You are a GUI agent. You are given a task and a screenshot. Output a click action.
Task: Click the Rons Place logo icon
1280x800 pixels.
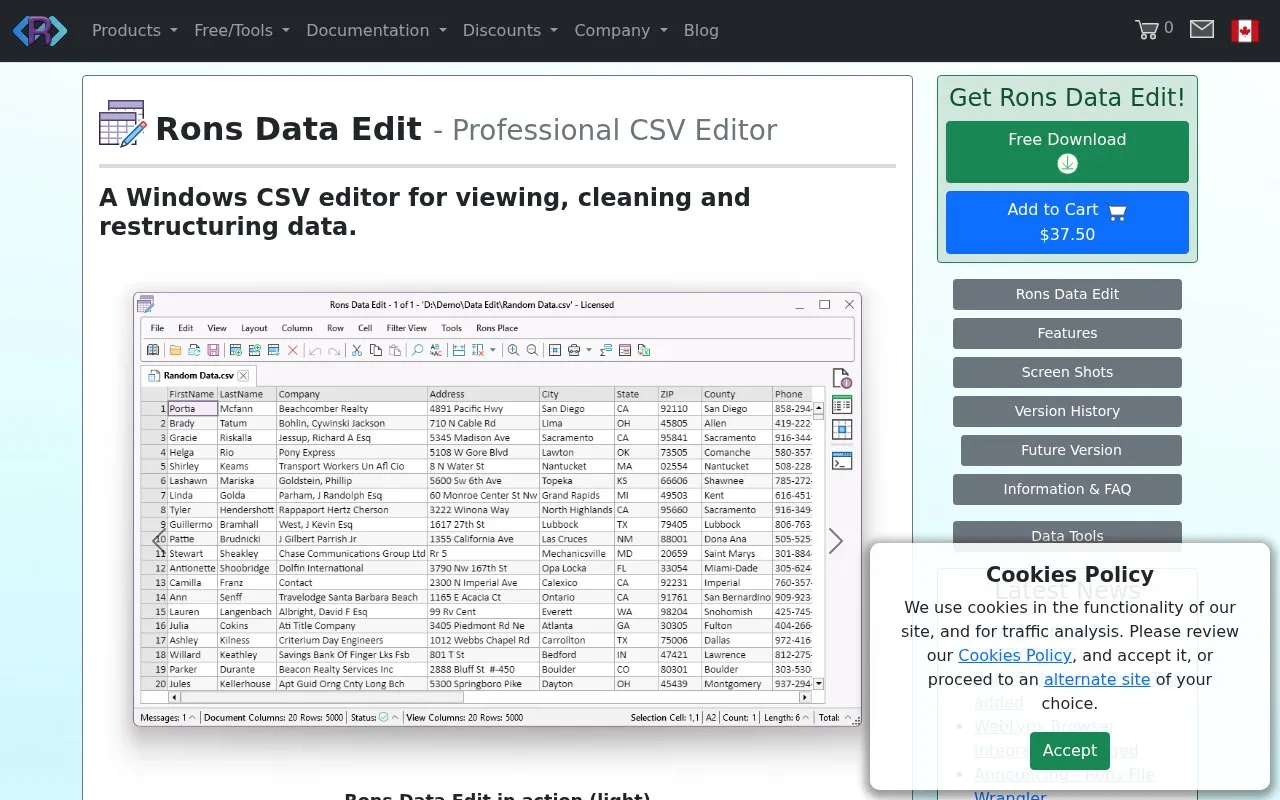[x=40, y=31]
